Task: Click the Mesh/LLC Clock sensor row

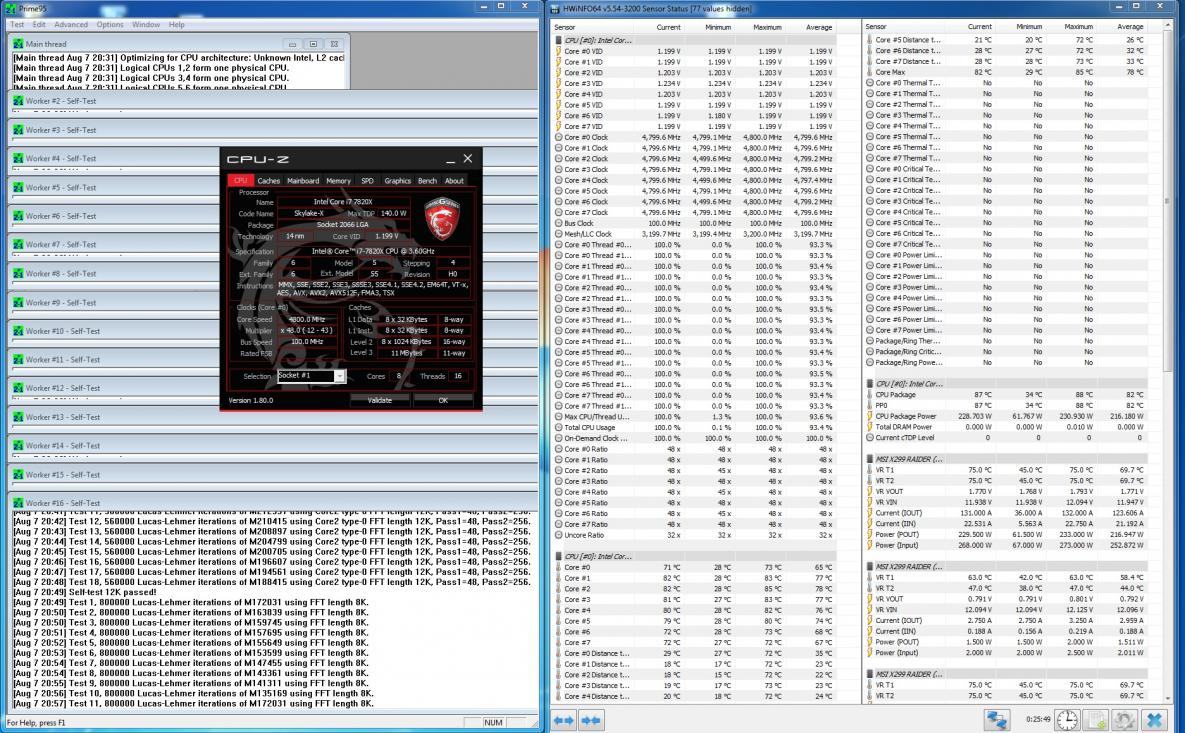Action: 694,234
